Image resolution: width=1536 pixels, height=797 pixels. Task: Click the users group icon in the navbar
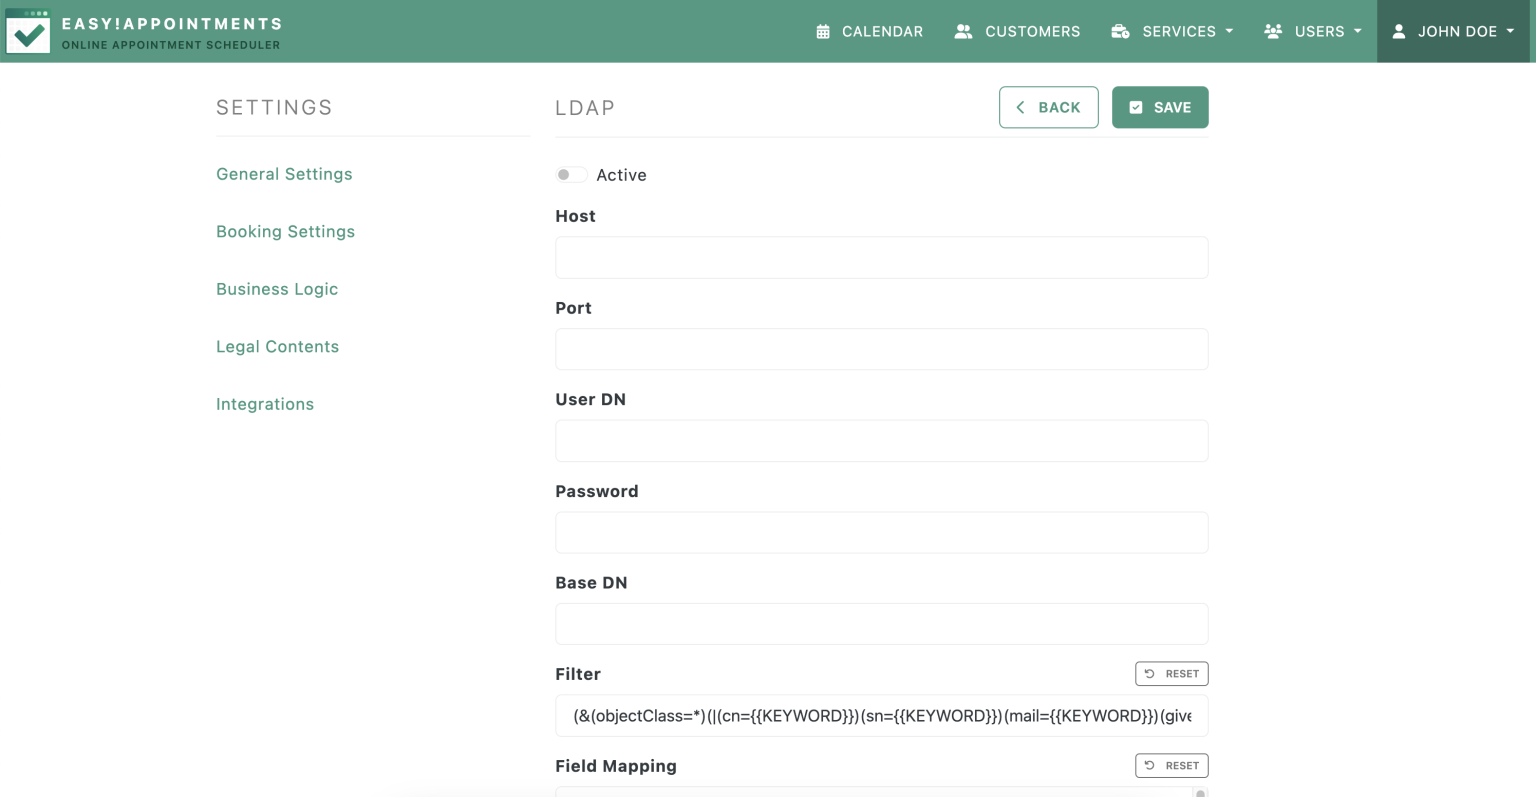(x=1273, y=31)
